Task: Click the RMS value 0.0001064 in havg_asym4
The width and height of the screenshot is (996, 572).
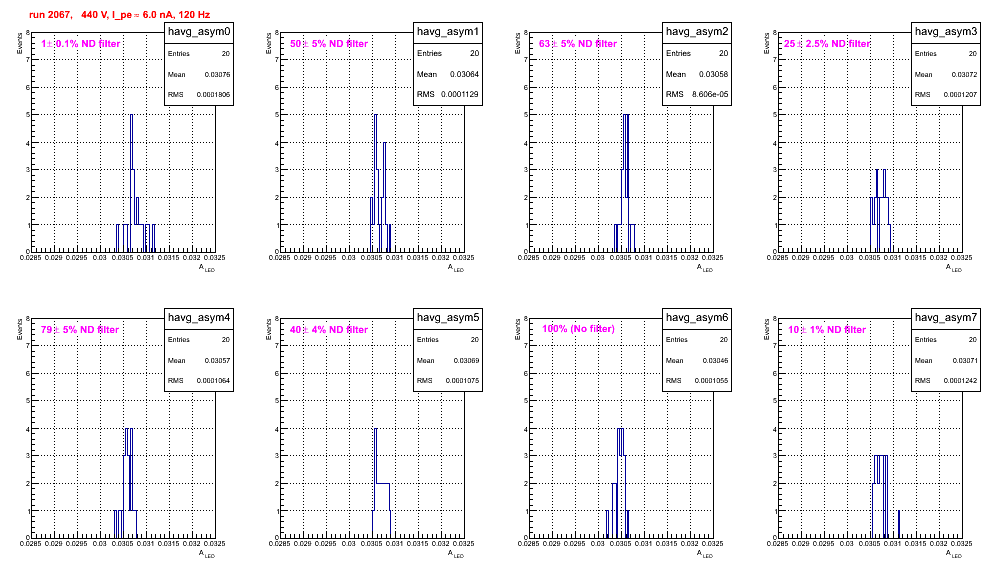Action: coord(213,381)
